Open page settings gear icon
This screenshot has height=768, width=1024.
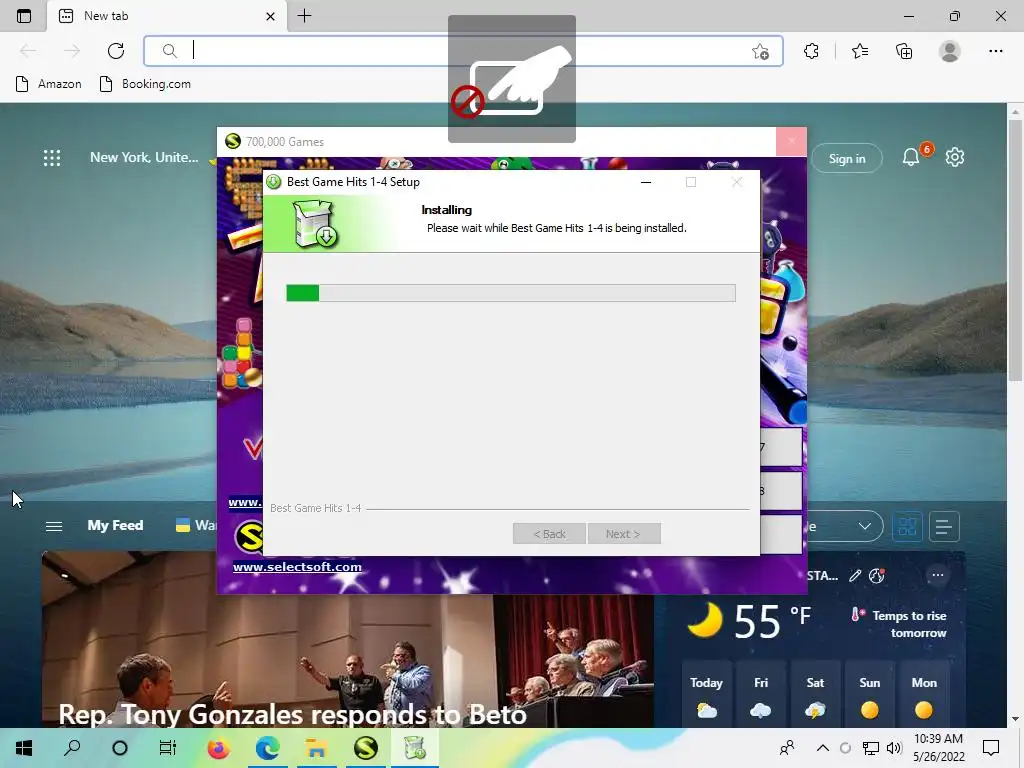pyautogui.click(x=955, y=157)
